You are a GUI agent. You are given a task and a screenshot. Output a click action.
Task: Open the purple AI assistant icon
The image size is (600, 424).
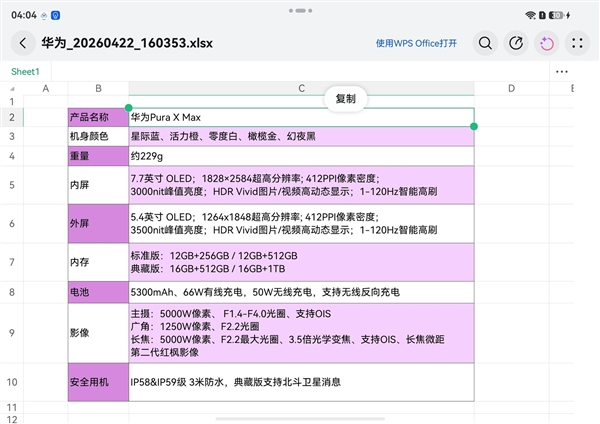547,44
